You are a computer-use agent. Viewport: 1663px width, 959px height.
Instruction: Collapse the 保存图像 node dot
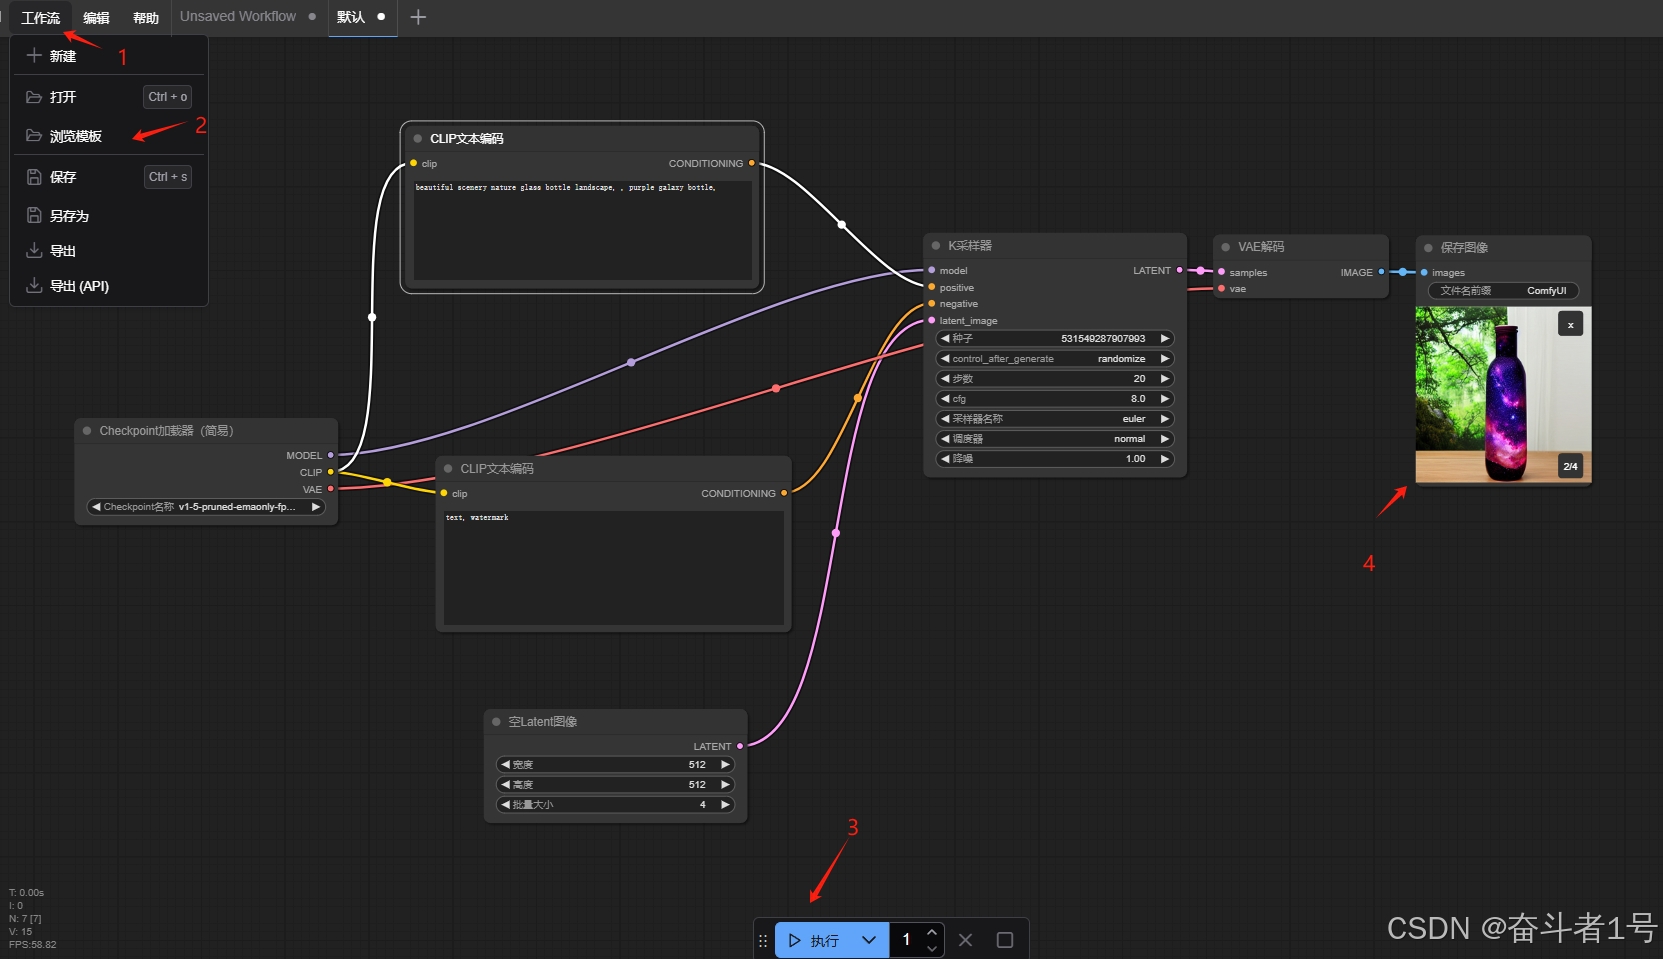(x=1429, y=248)
